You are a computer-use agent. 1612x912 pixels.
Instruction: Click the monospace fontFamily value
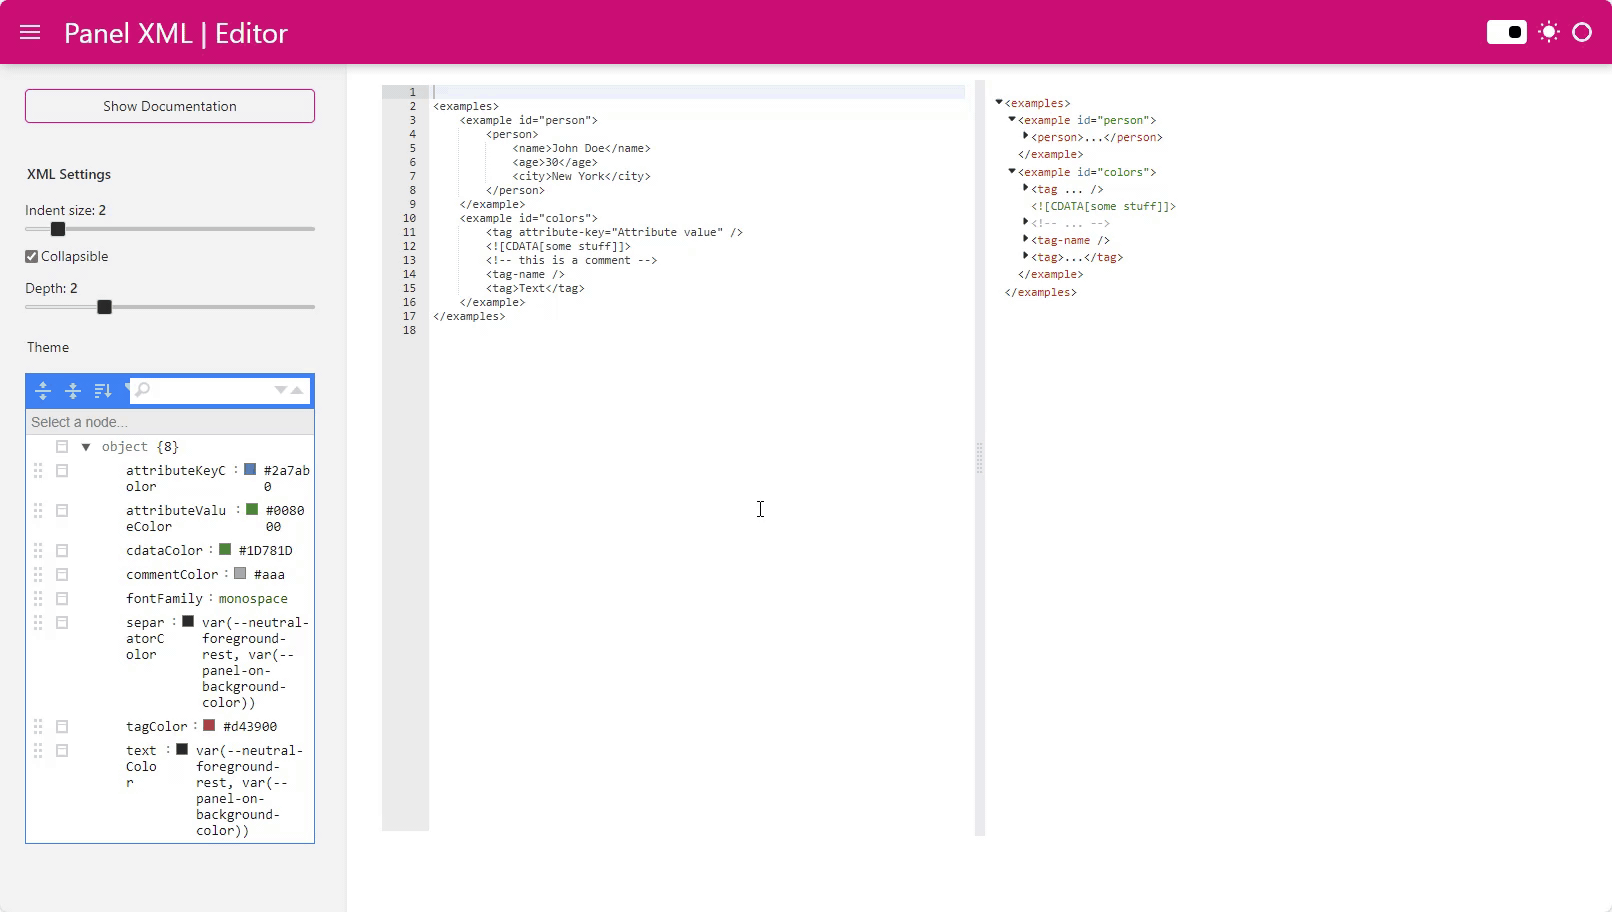253,598
